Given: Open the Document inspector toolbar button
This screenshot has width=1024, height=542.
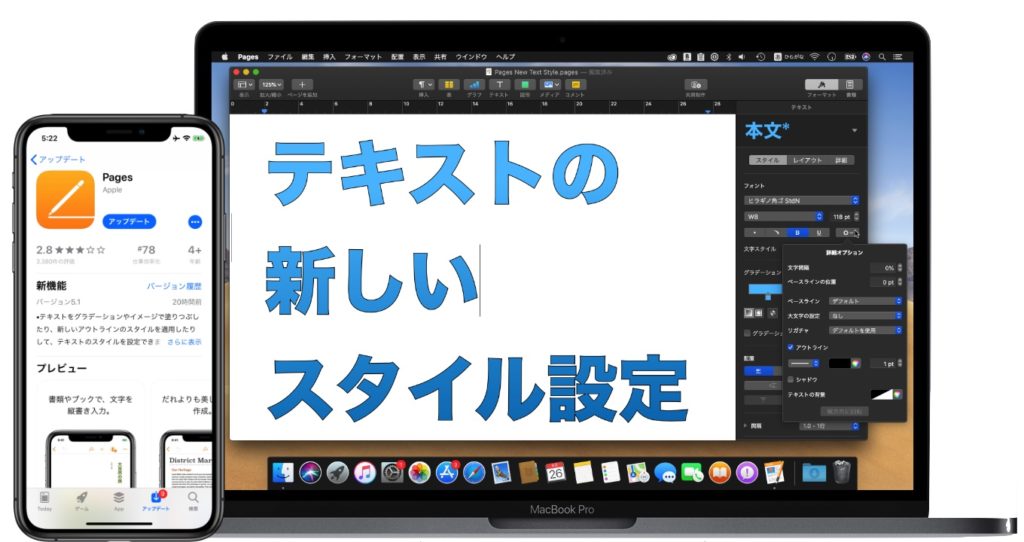Looking at the screenshot, I should (x=850, y=85).
